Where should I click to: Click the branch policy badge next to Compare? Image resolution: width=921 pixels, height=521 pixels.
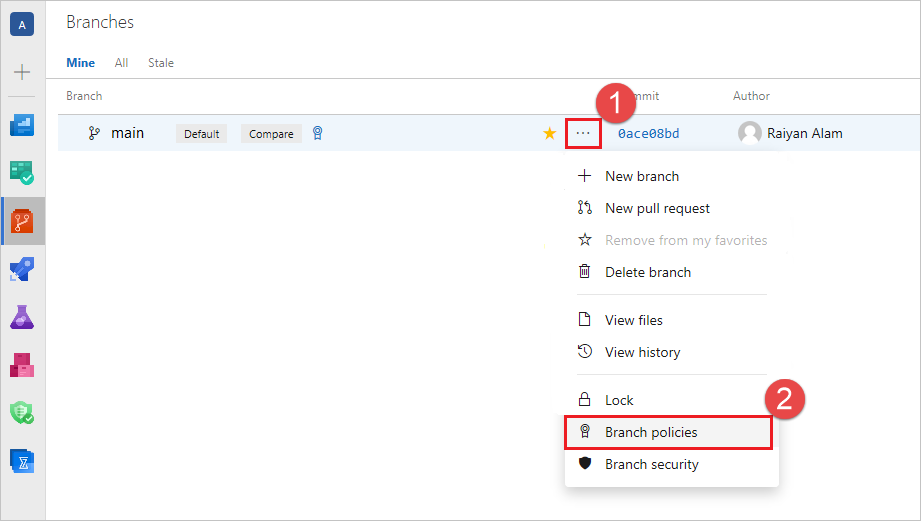tap(318, 133)
